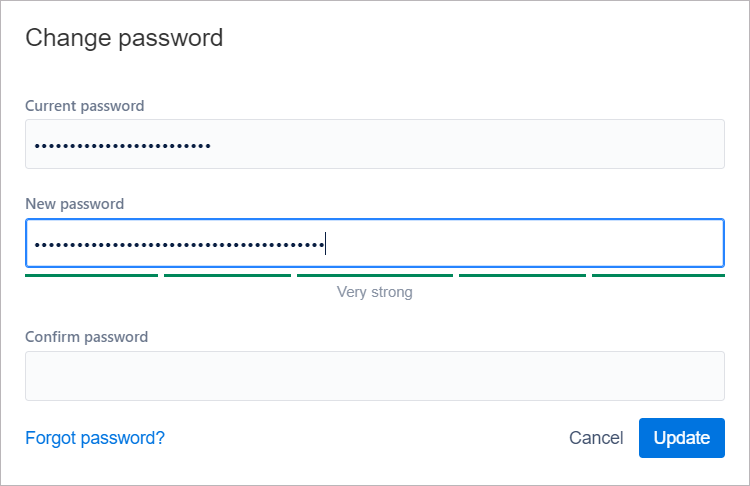Click the Current password input field
Screen dimensions: 750x486
[x=374, y=144]
